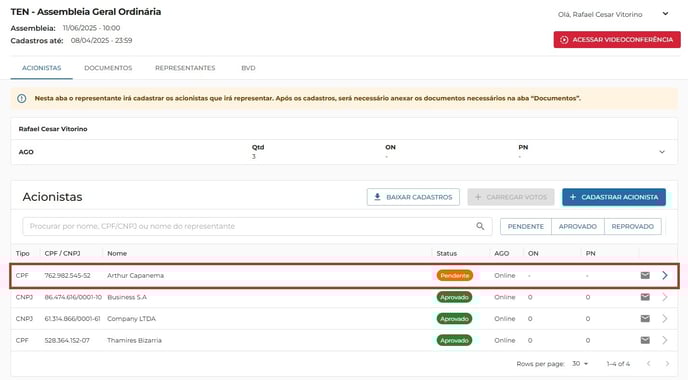Click the name Arthur Capanema

pos(136,276)
